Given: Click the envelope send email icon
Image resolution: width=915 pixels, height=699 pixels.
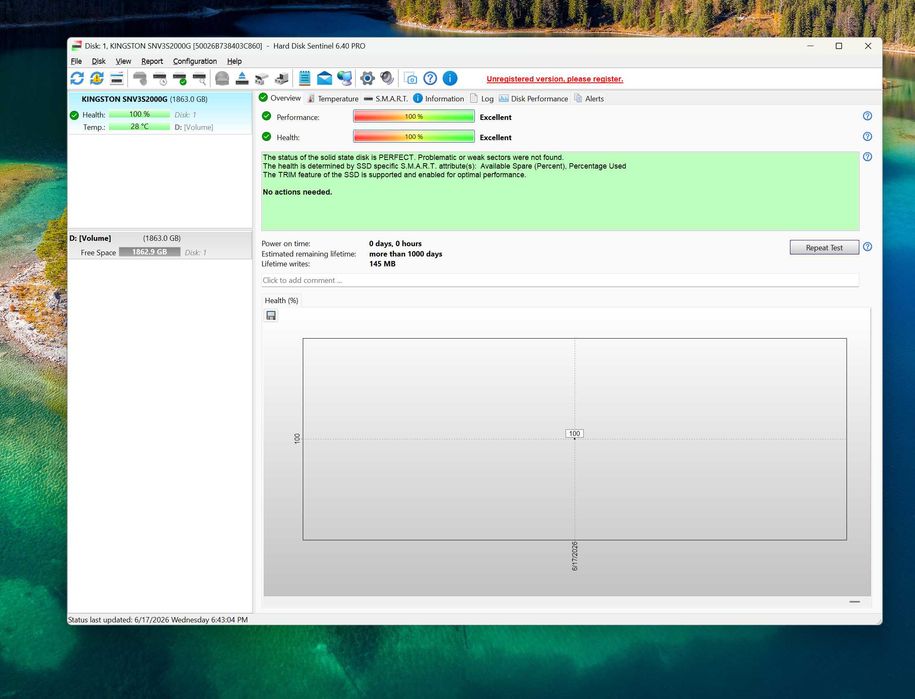Looking at the screenshot, I should [324, 78].
